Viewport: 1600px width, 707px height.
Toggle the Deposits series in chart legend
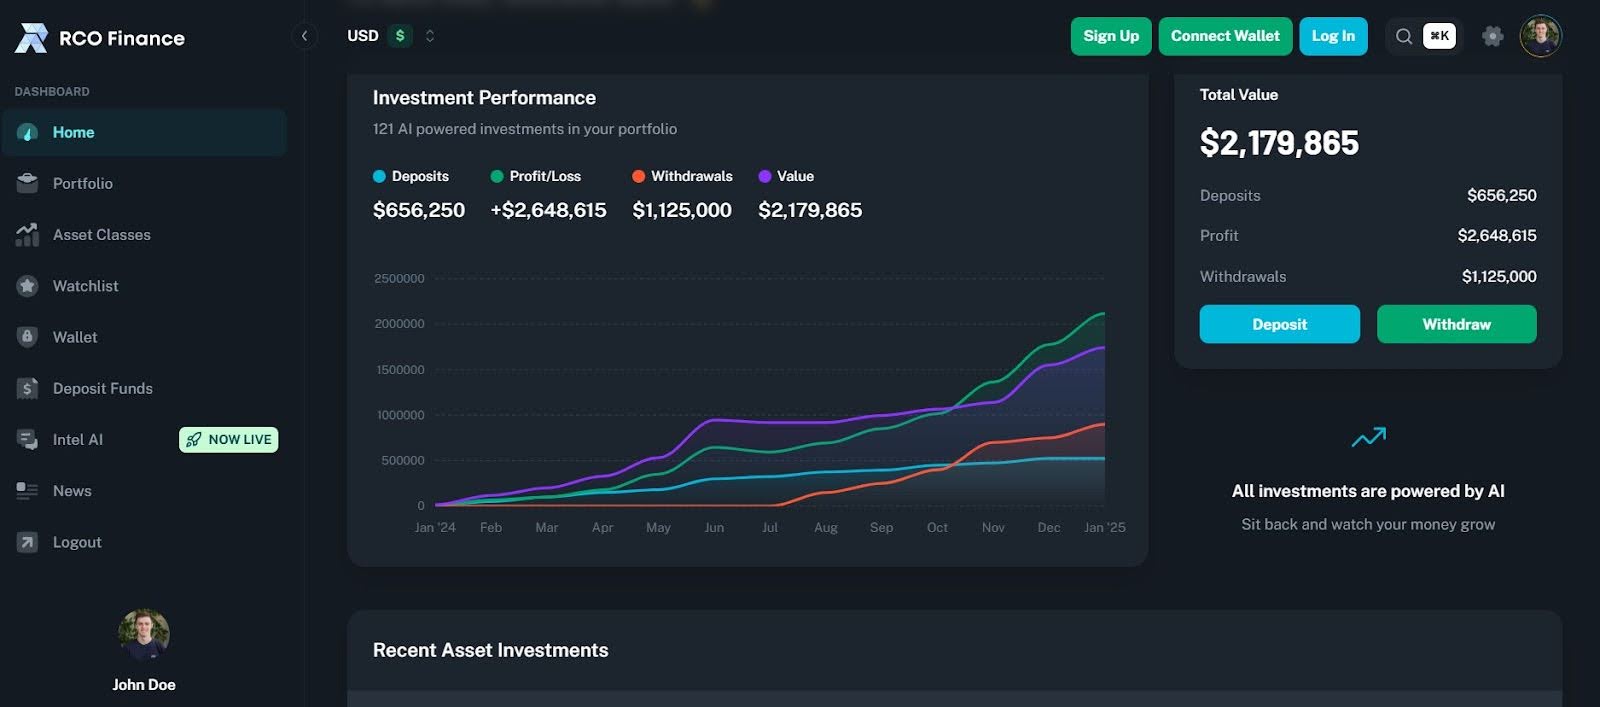[410, 176]
